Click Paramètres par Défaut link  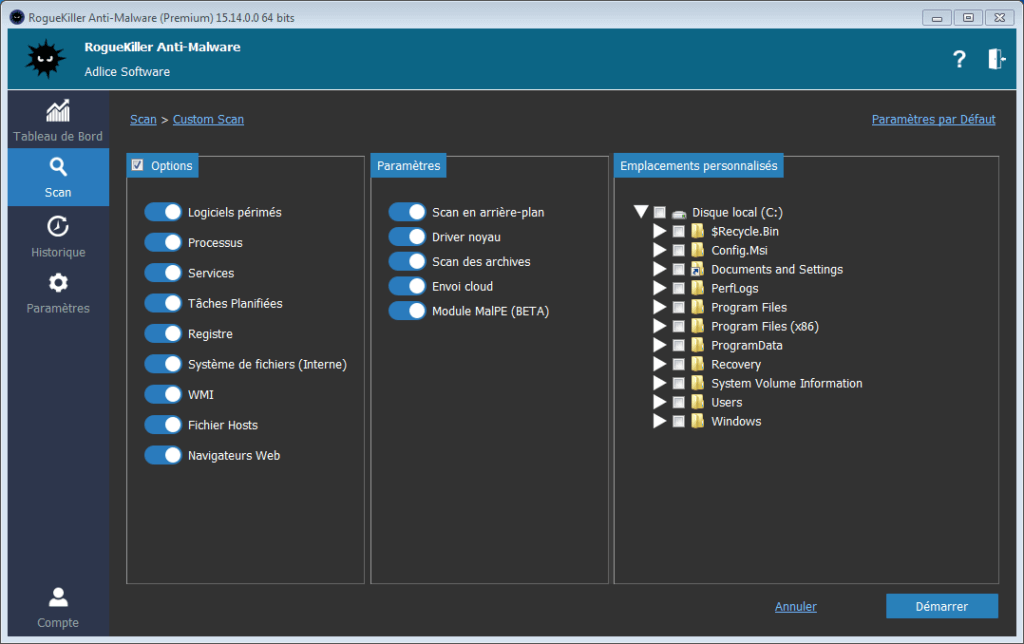[933, 120]
